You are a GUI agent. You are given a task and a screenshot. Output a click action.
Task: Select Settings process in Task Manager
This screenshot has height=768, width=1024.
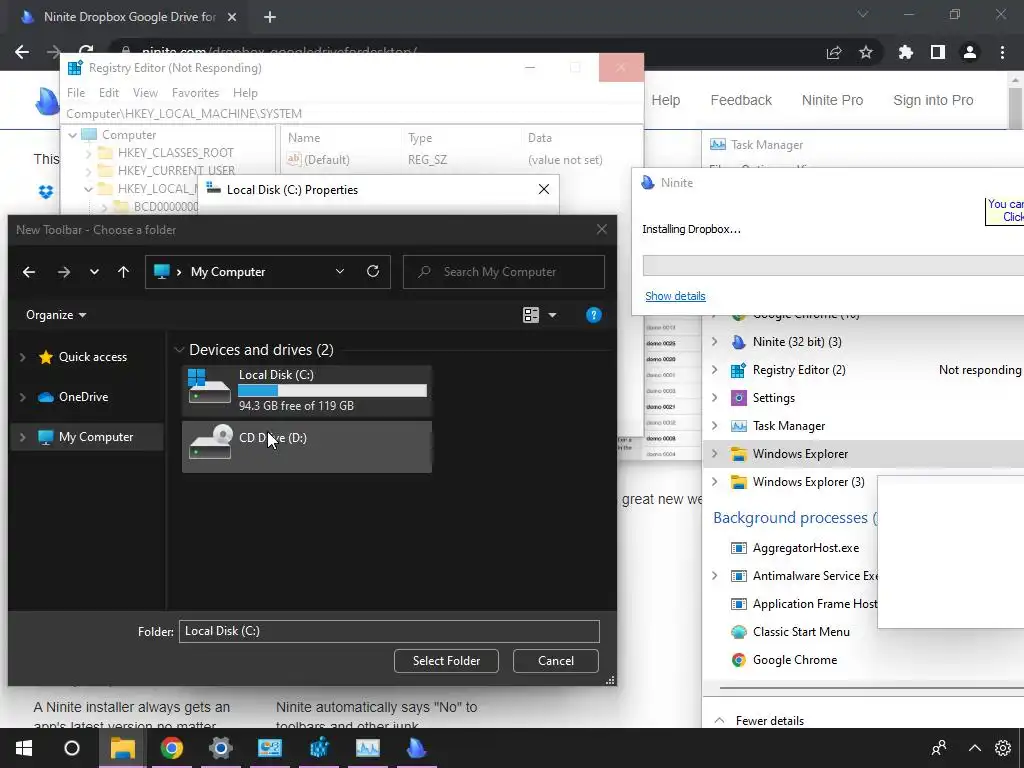[773, 398]
